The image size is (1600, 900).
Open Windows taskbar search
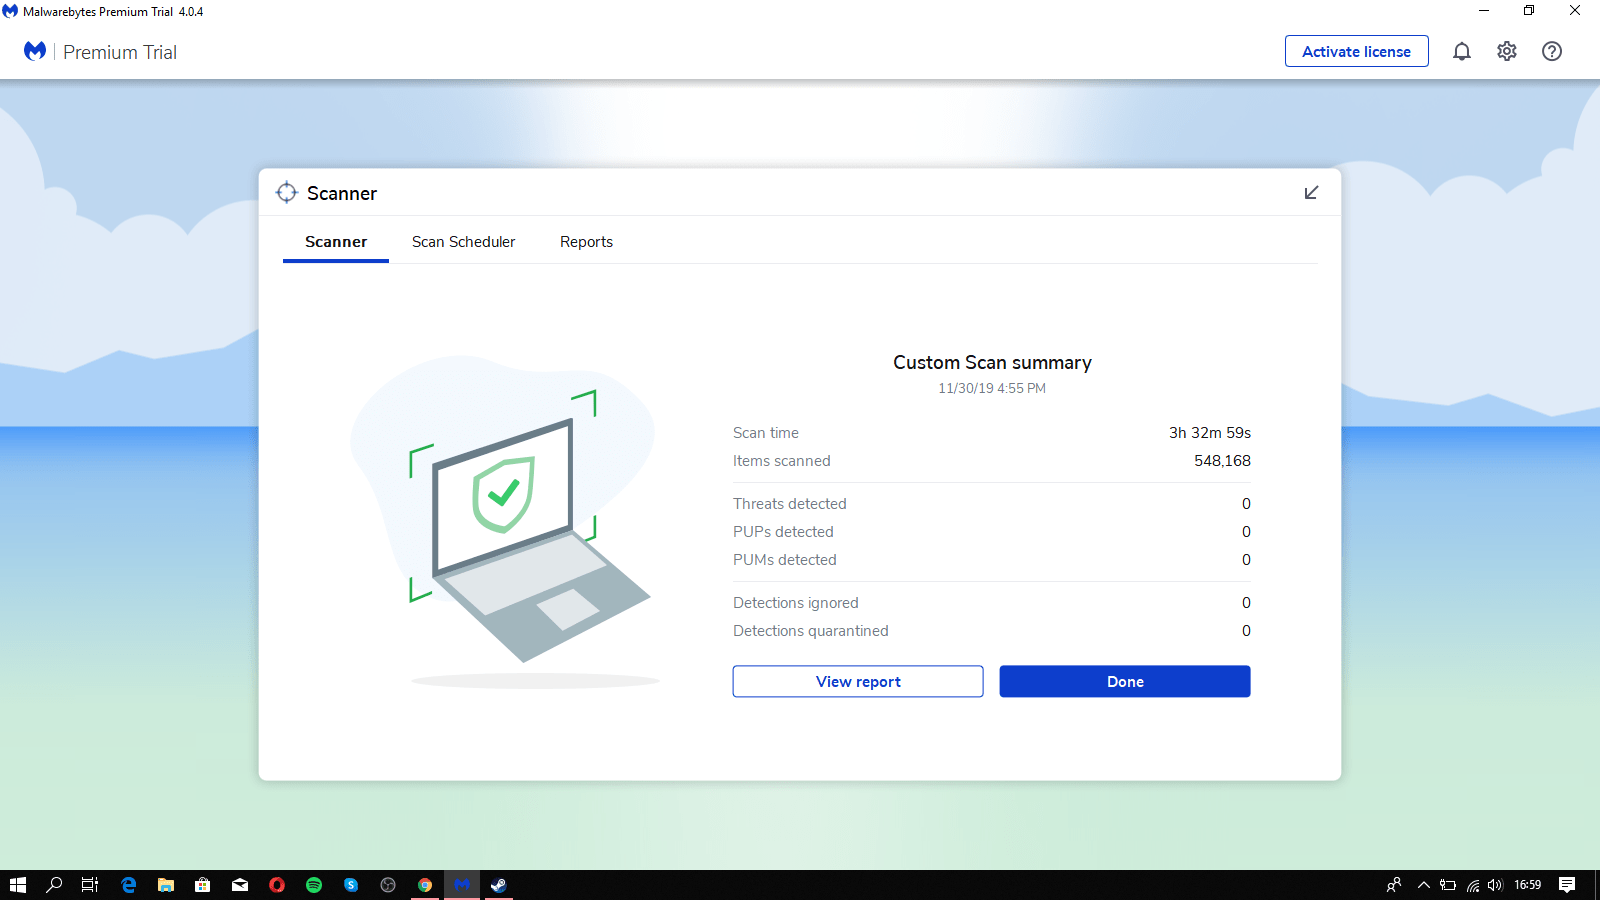pos(55,885)
